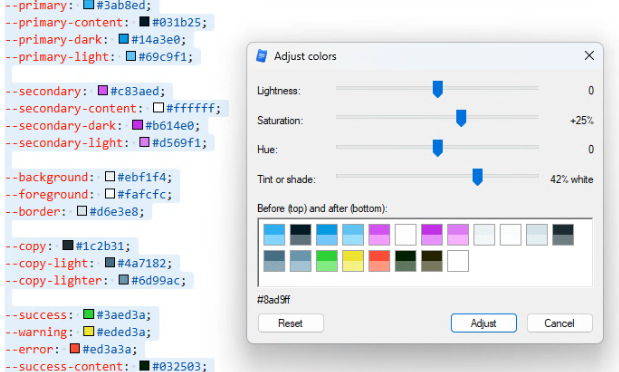Click the swatch before #14a3e0
The image size is (619, 372).
tap(124, 39)
